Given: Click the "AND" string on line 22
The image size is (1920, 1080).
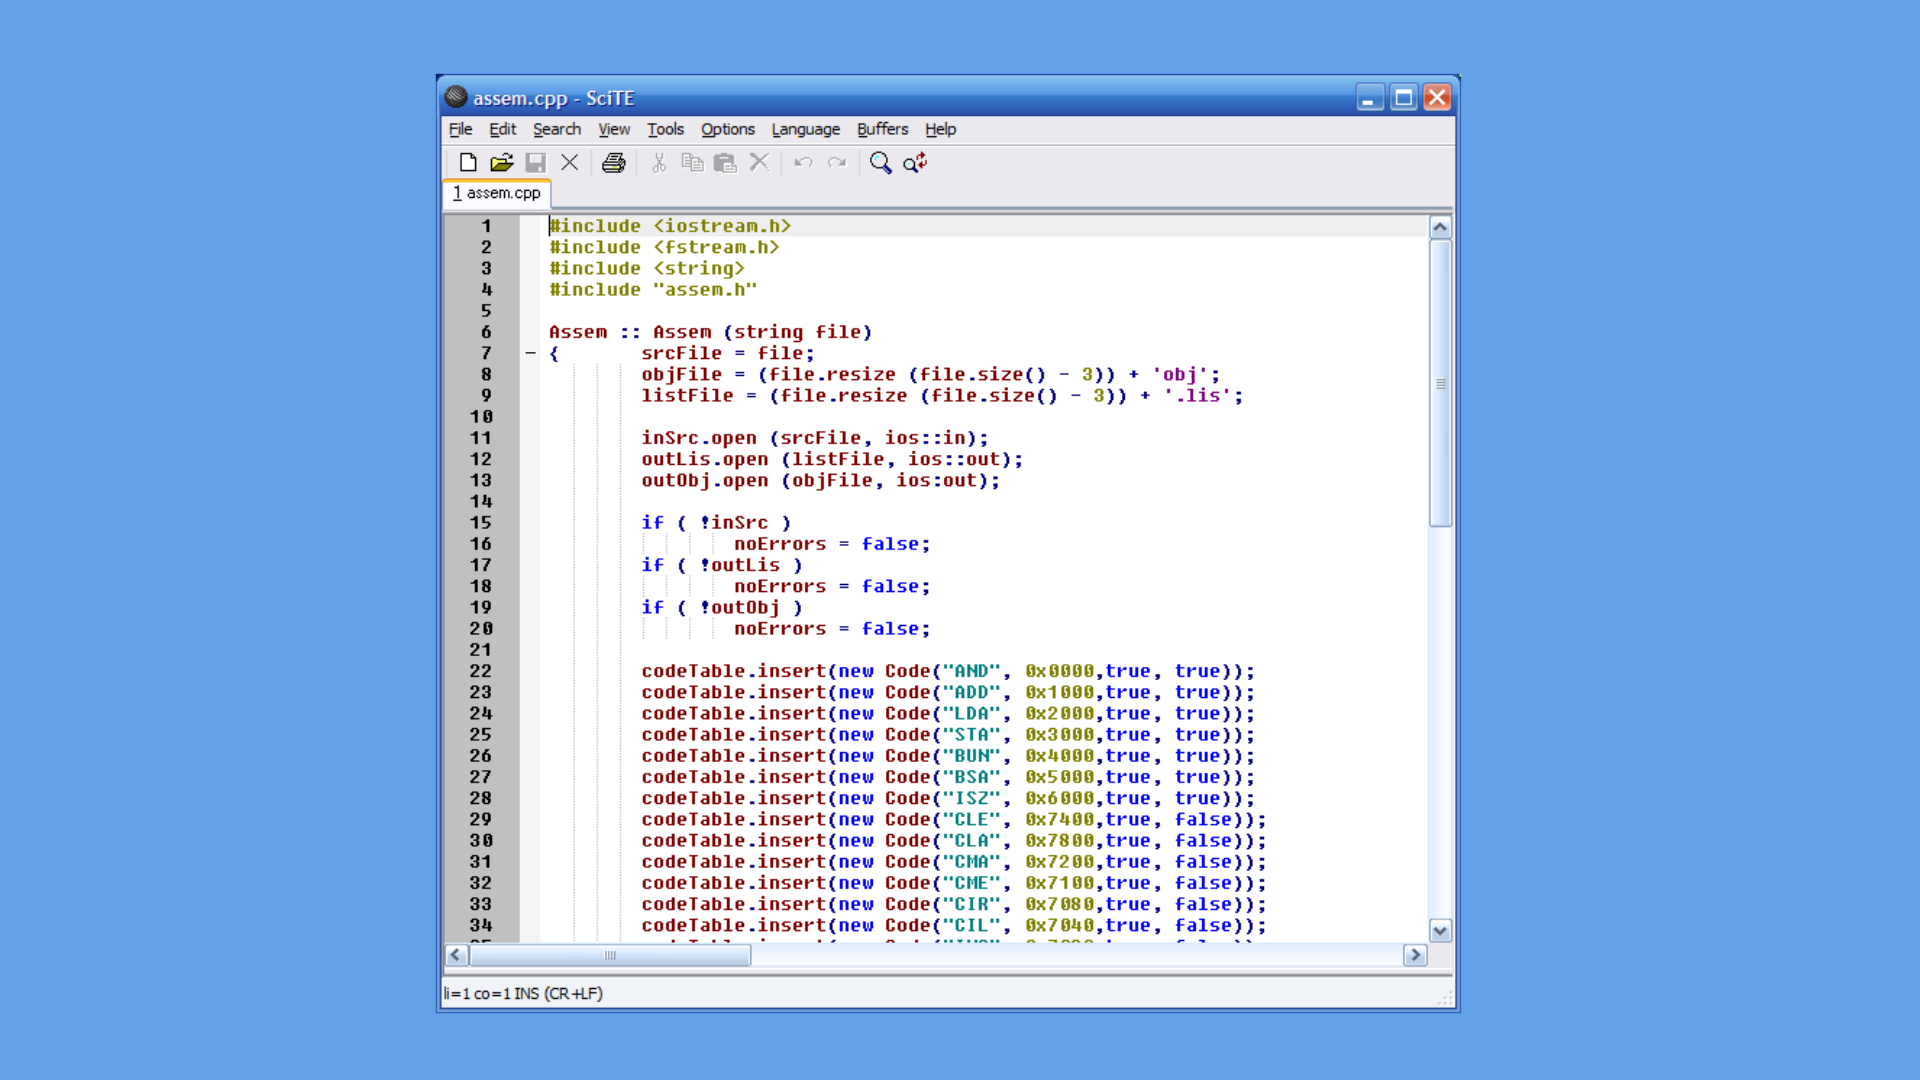Looking at the screenshot, I should (972, 671).
